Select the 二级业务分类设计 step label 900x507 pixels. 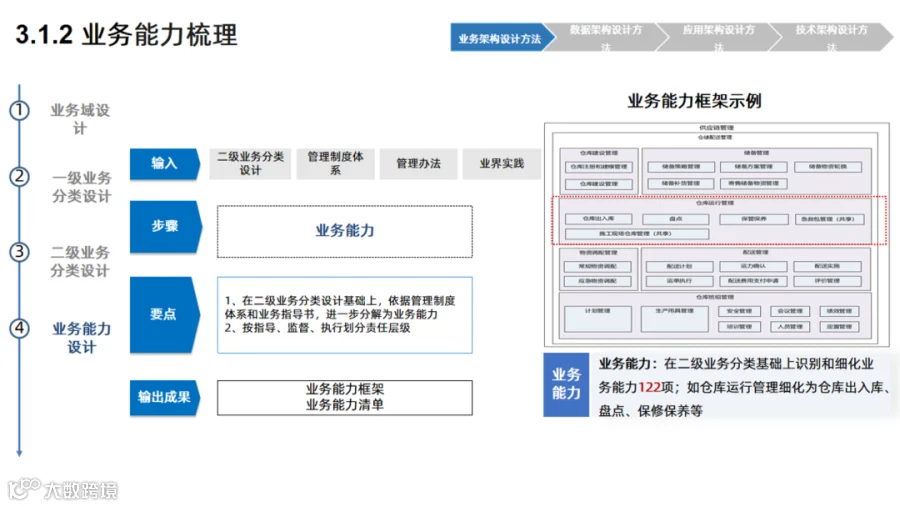coord(80,261)
